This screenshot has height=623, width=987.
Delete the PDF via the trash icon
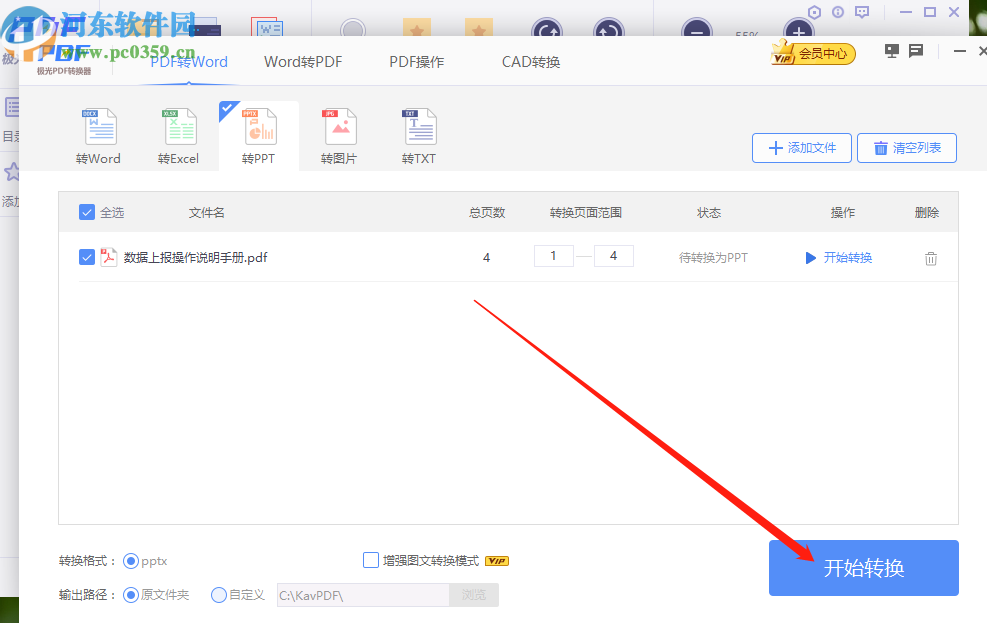click(931, 257)
